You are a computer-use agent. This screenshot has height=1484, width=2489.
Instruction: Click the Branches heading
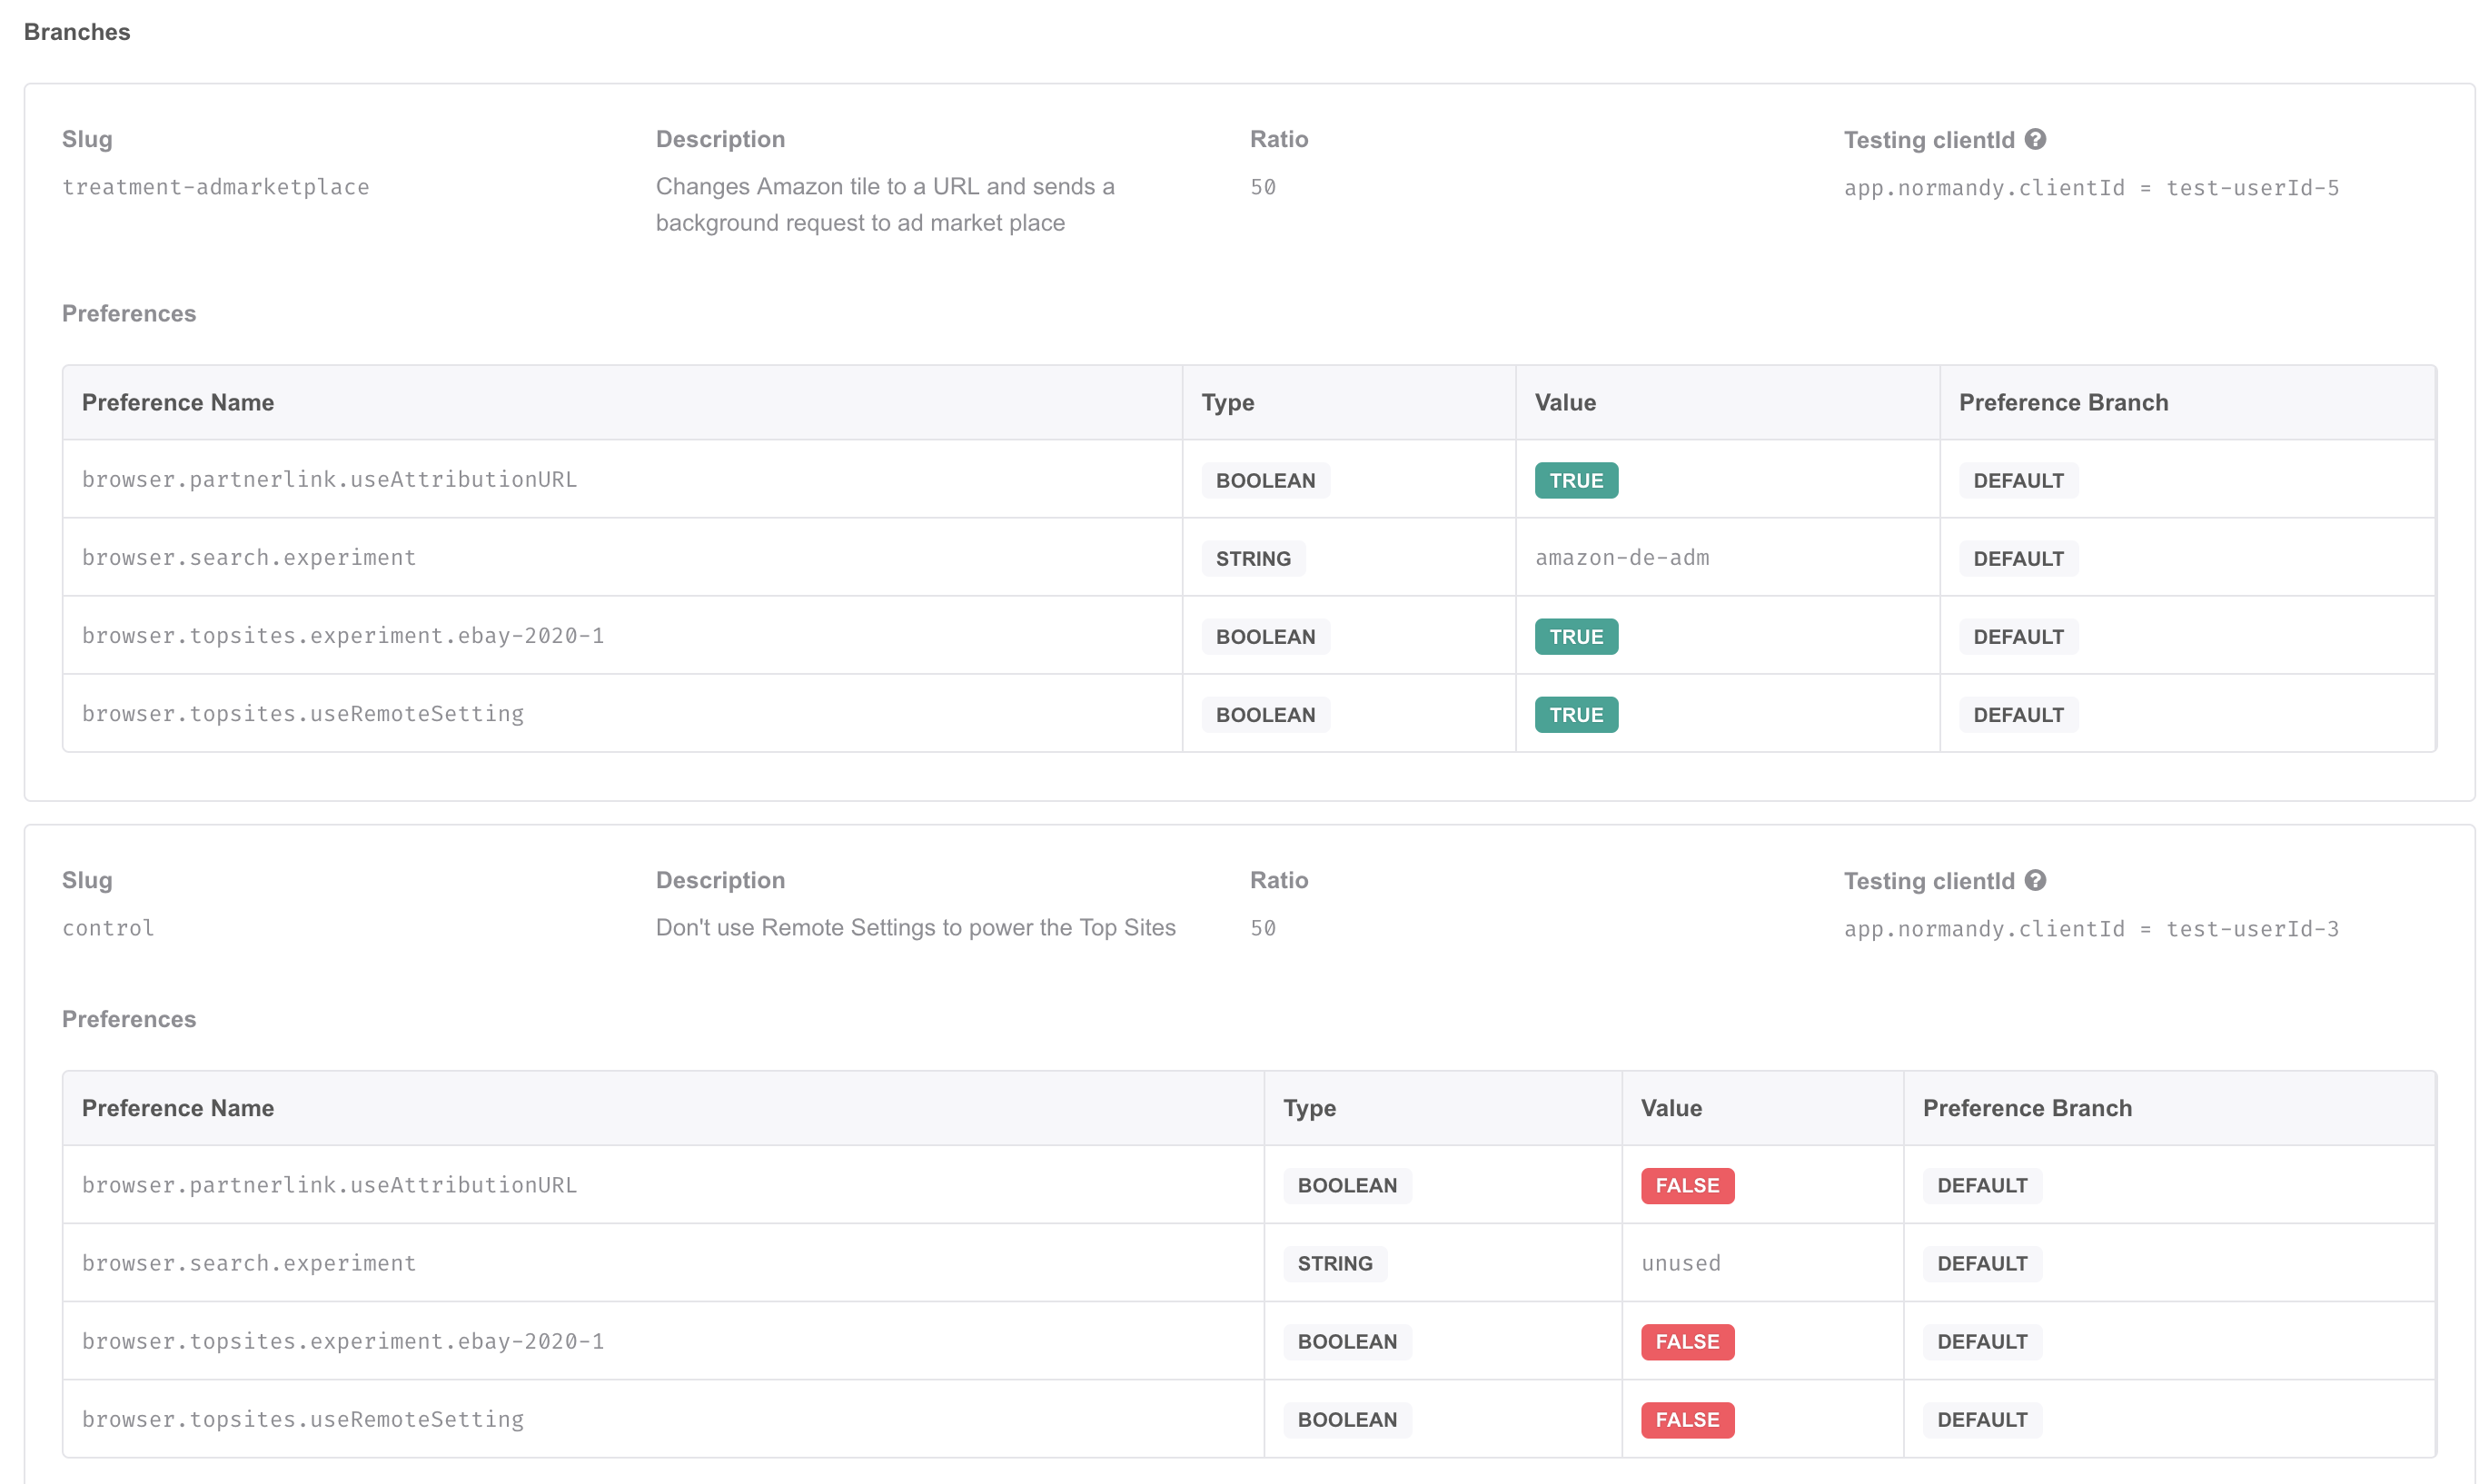point(77,32)
